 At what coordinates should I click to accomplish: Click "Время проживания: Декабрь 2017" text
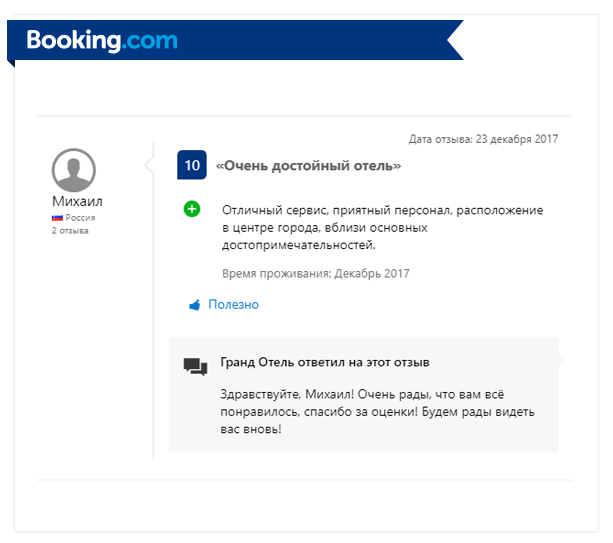tap(316, 273)
